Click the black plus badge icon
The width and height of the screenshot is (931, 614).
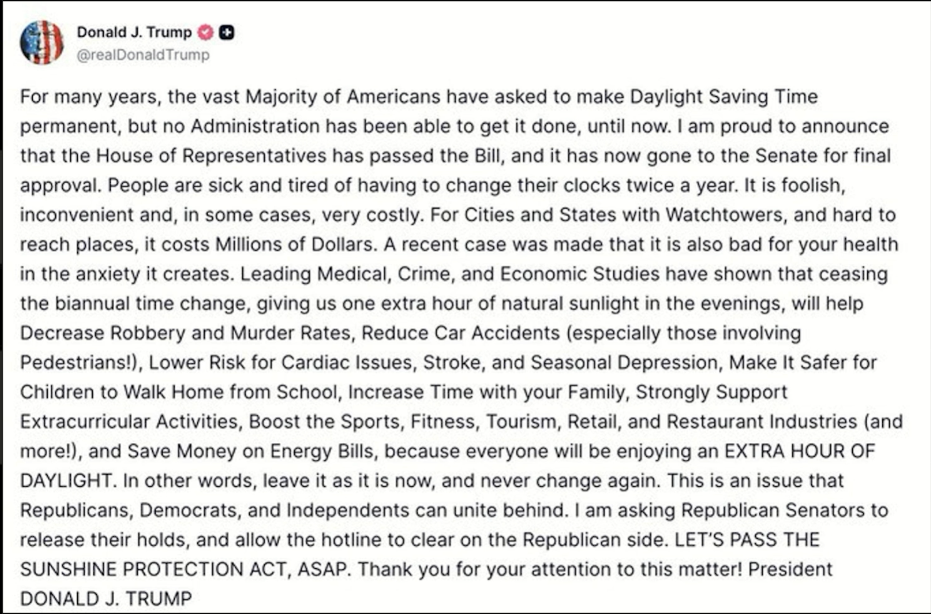(x=226, y=32)
